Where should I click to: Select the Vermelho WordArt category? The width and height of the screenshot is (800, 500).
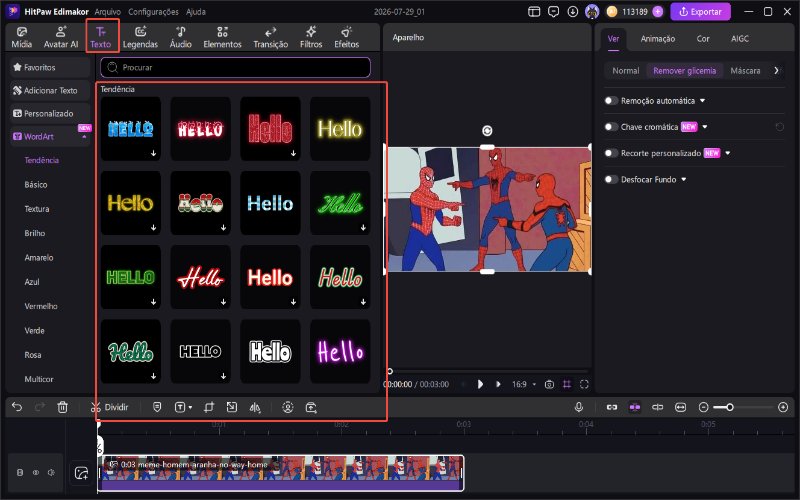[x=41, y=306]
